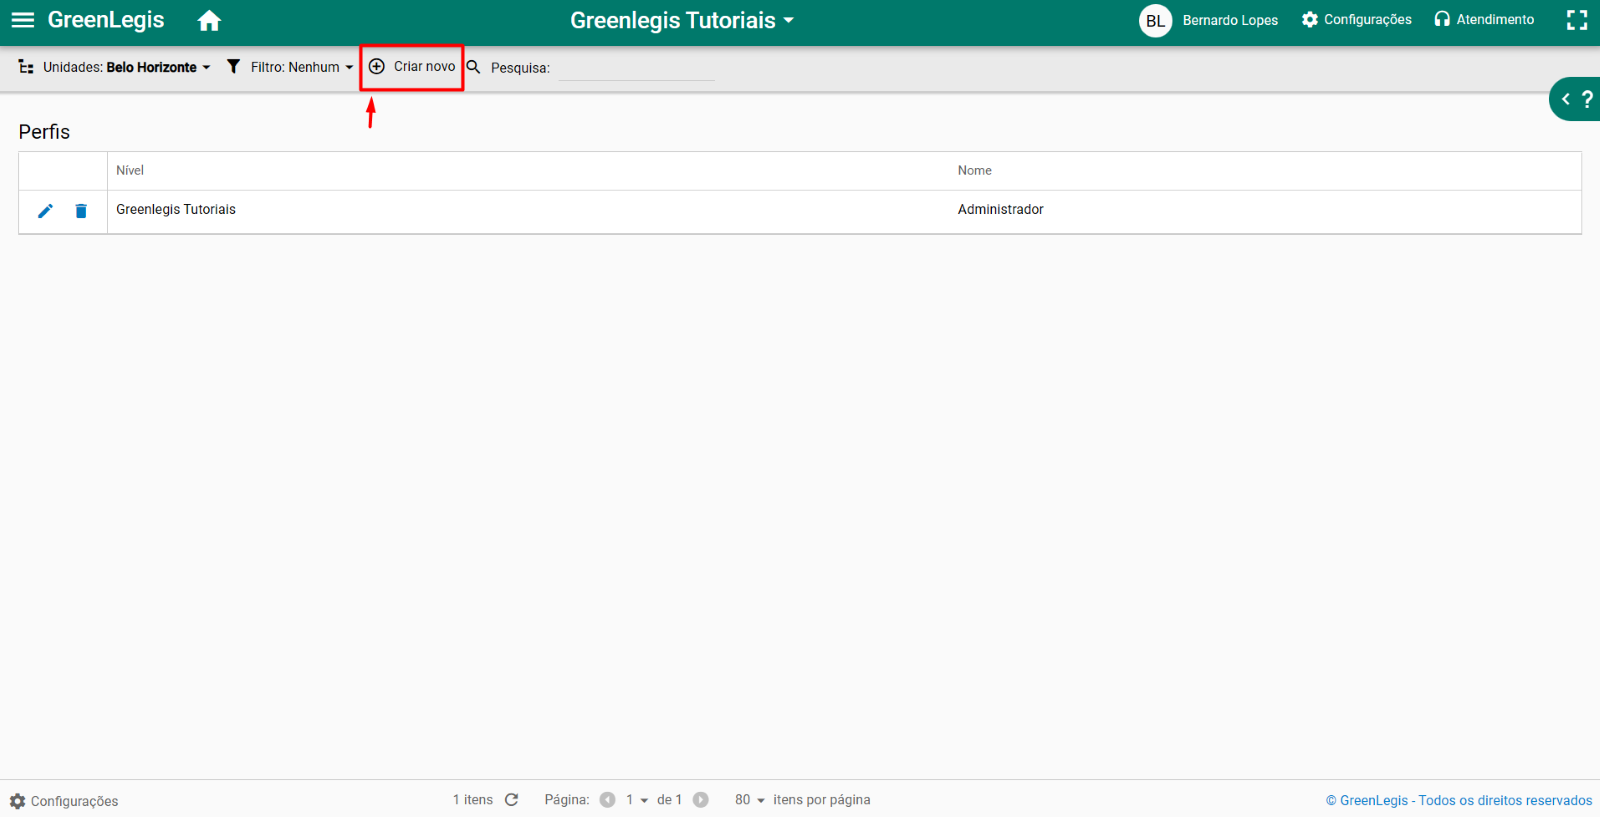Open the 80 items per page dropdown
Viewport: 1600px width, 817px height.
[x=750, y=800]
